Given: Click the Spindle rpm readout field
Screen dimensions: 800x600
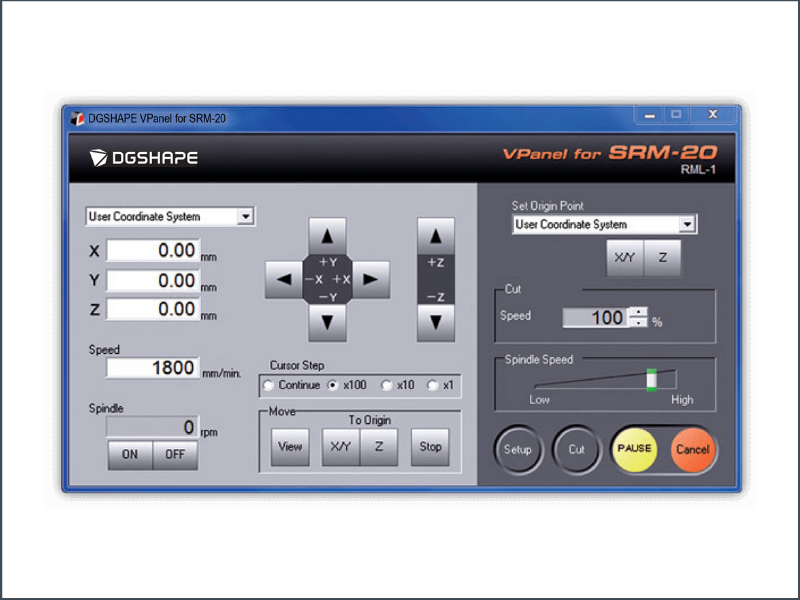Looking at the screenshot, I should pos(153,427).
